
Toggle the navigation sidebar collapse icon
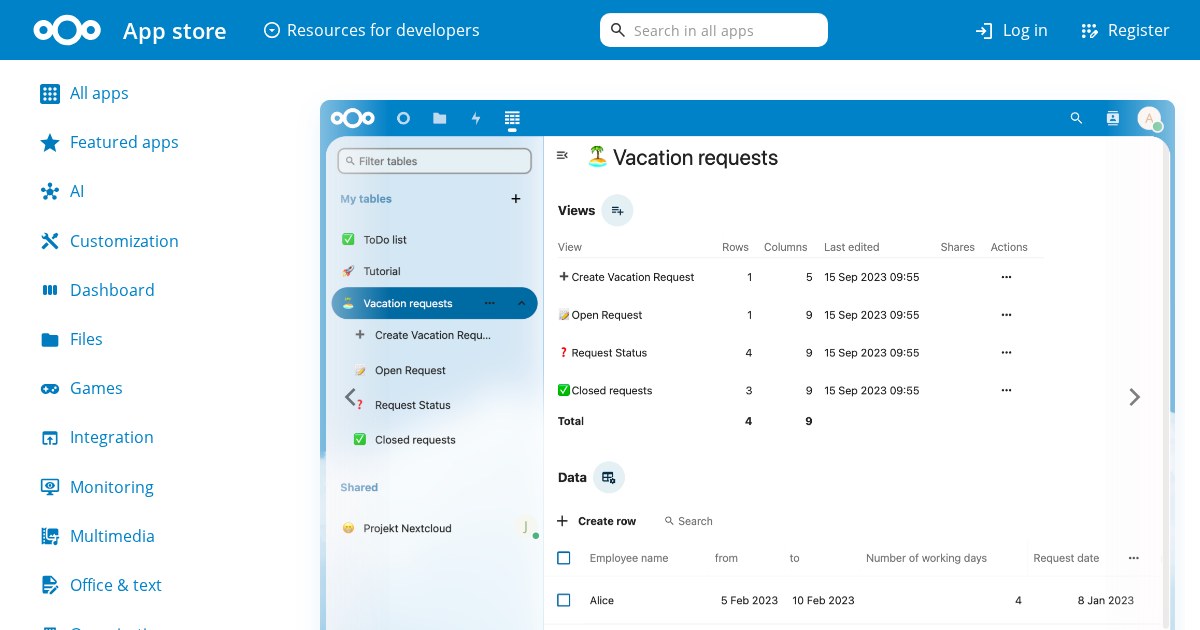562,155
